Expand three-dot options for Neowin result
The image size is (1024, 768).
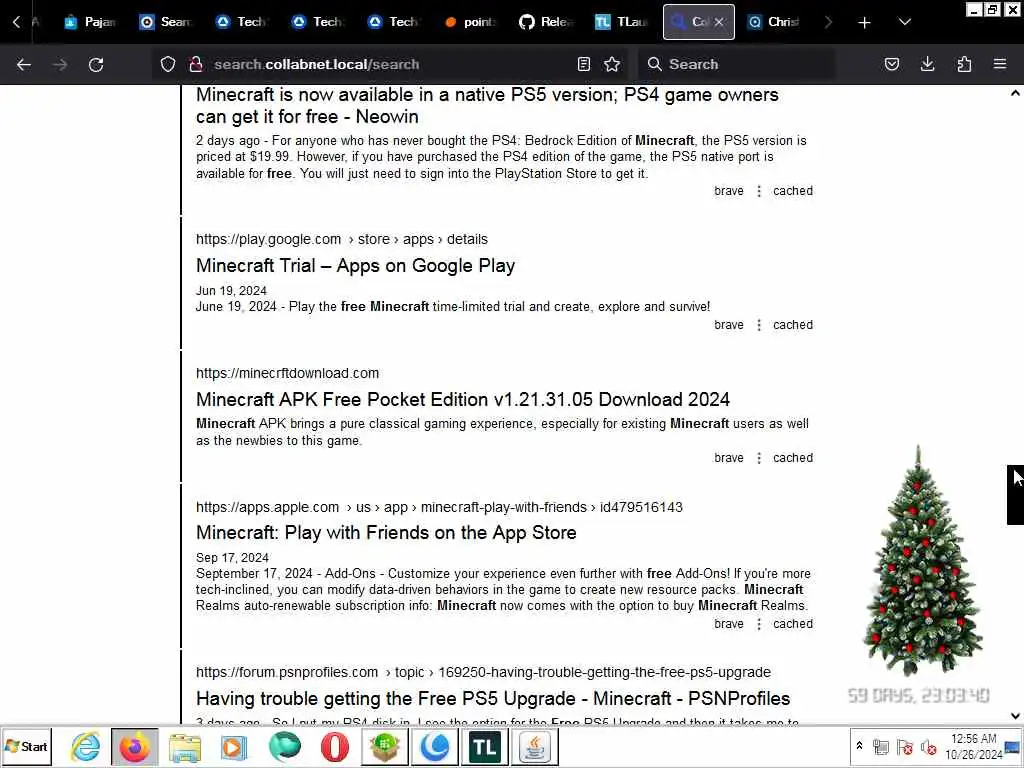[x=758, y=191]
